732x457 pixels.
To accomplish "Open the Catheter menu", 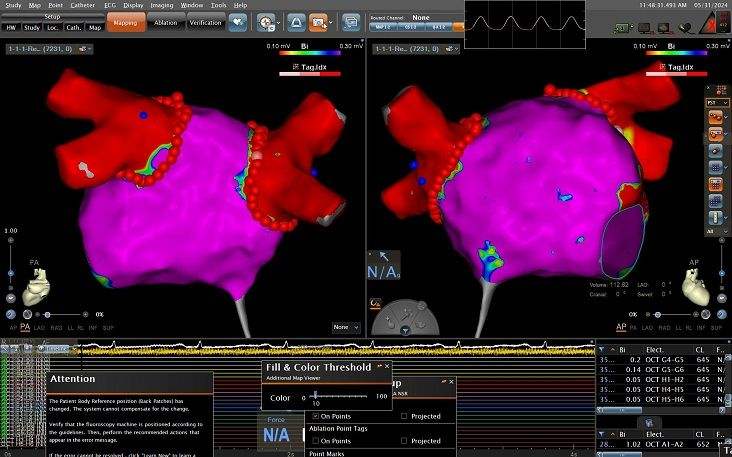I will [x=82, y=5].
